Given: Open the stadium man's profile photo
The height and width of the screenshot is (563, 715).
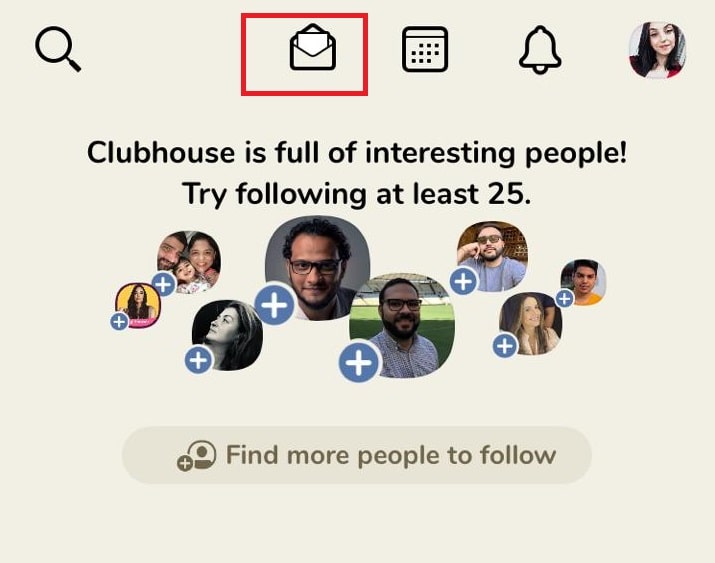Looking at the screenshot, I should click(x=402, y=325).
